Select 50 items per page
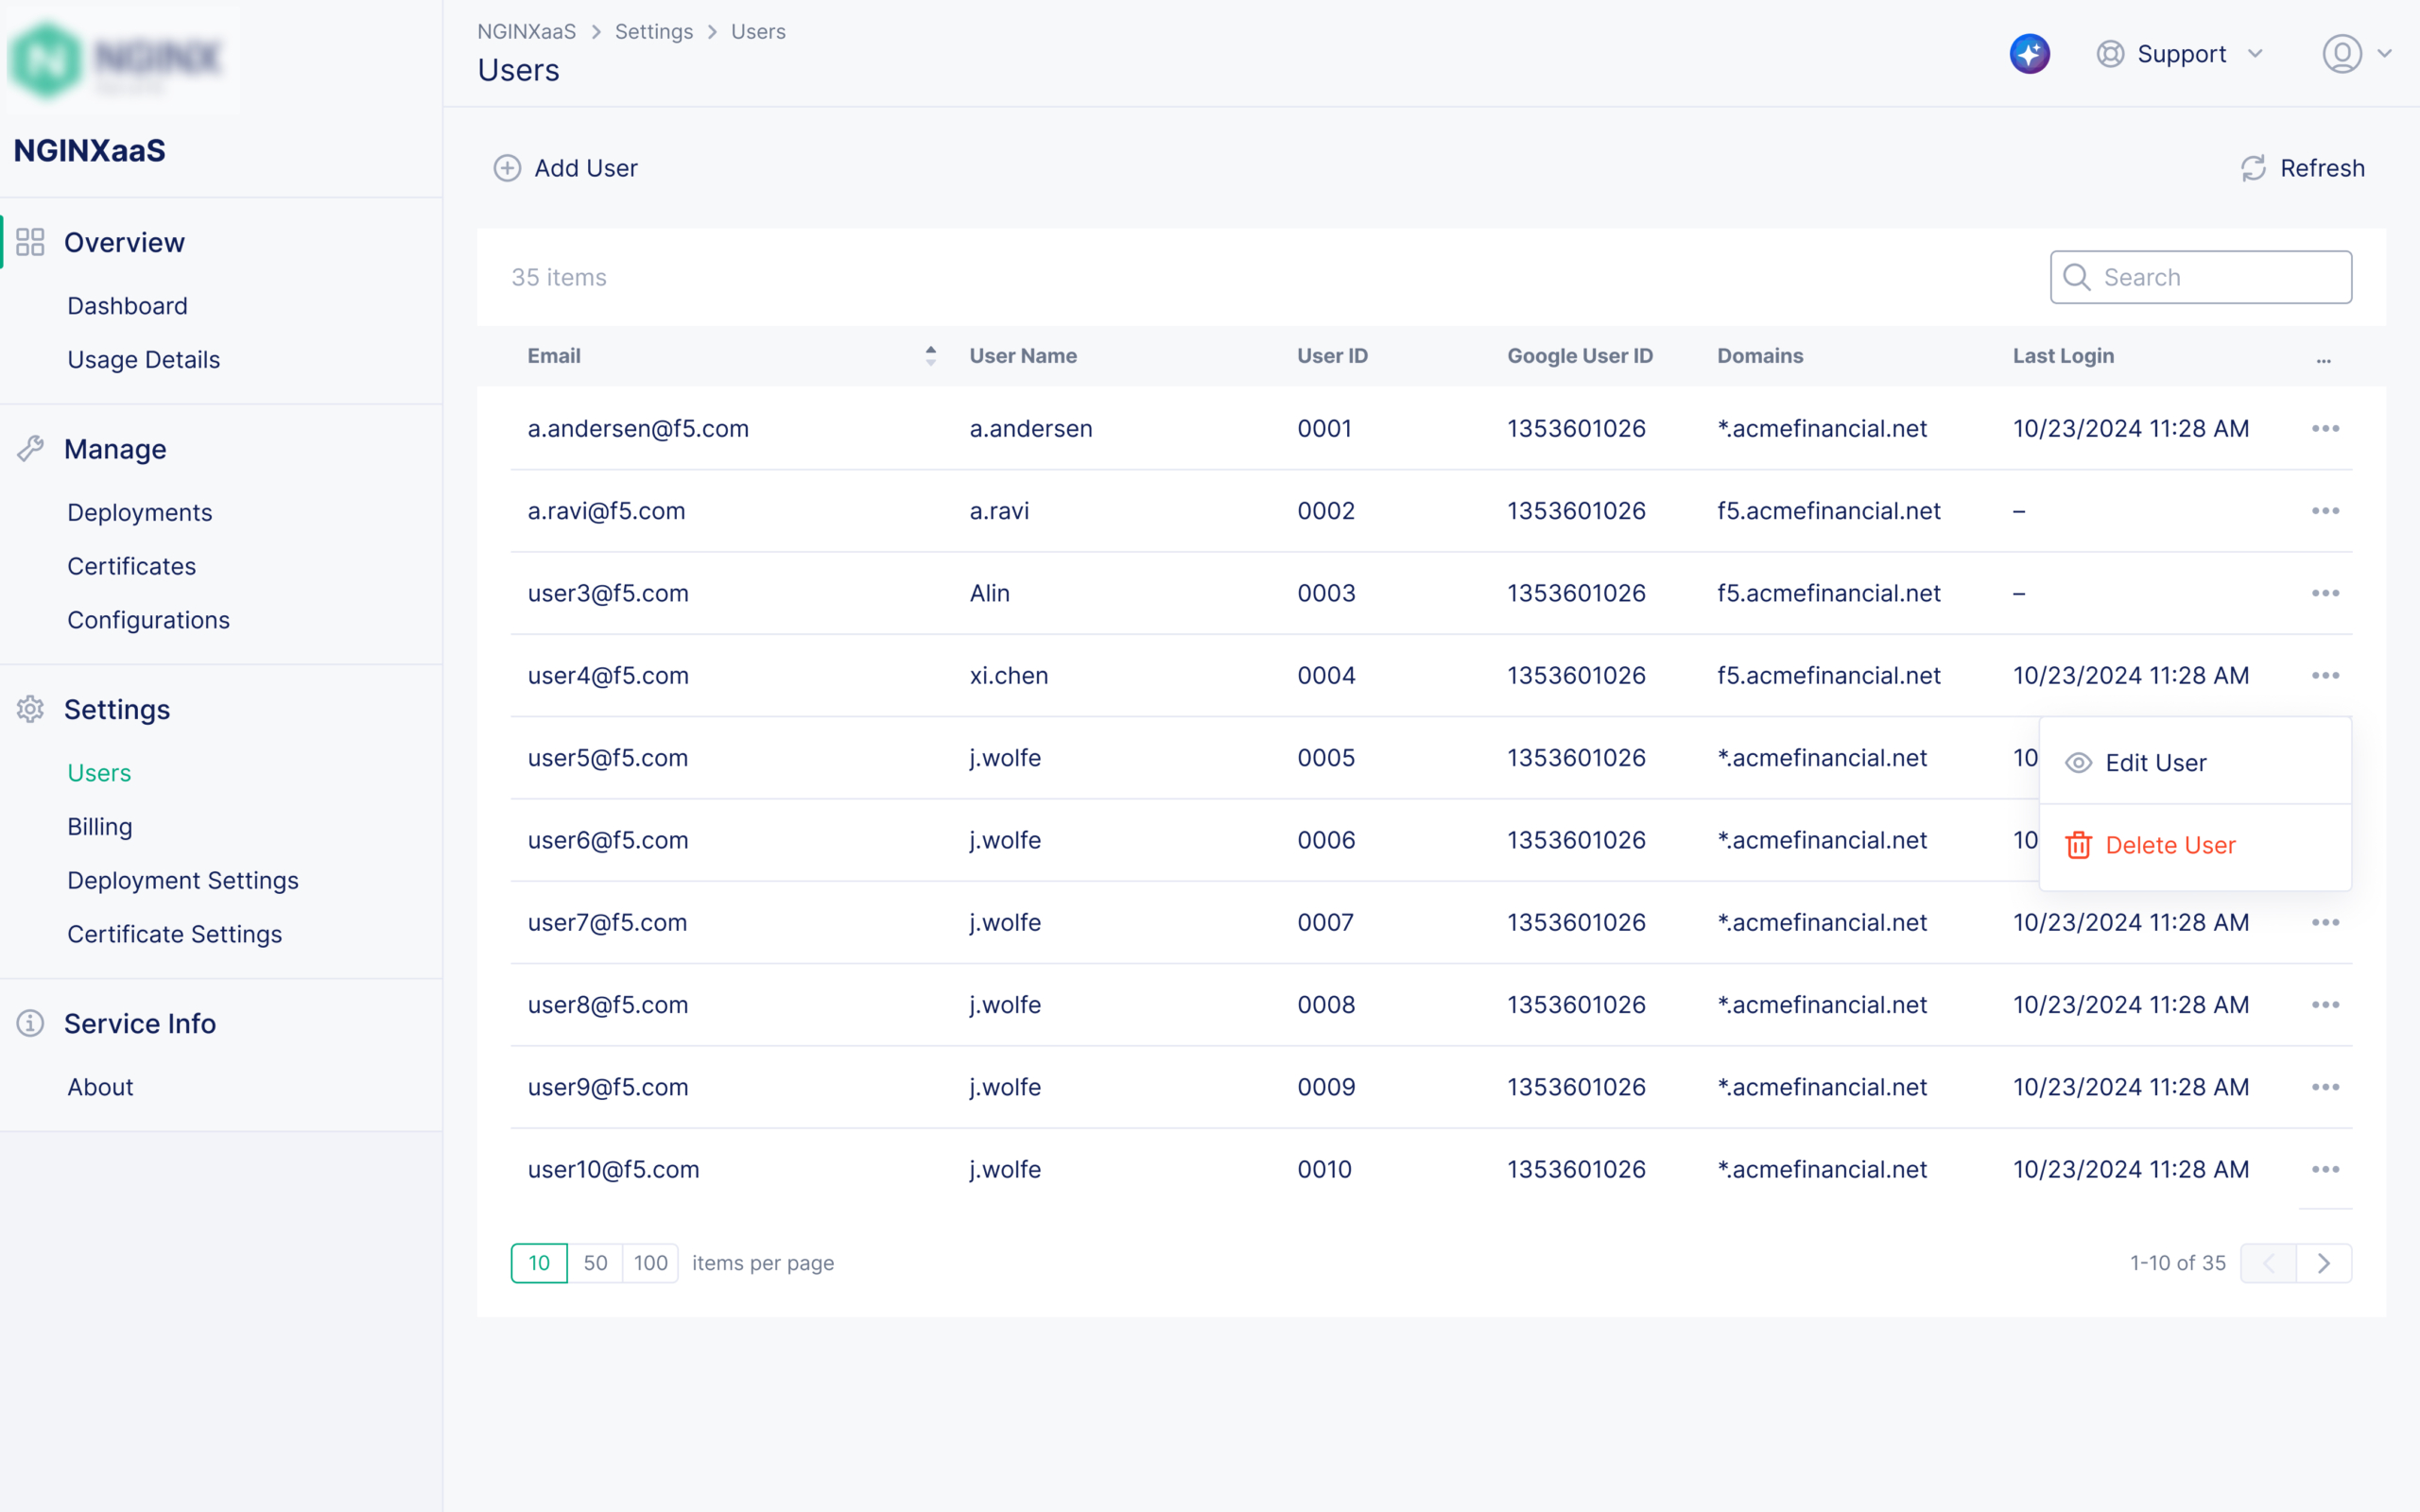The height and width of the screenshot is (1512, 2420). coord(595,1263)
